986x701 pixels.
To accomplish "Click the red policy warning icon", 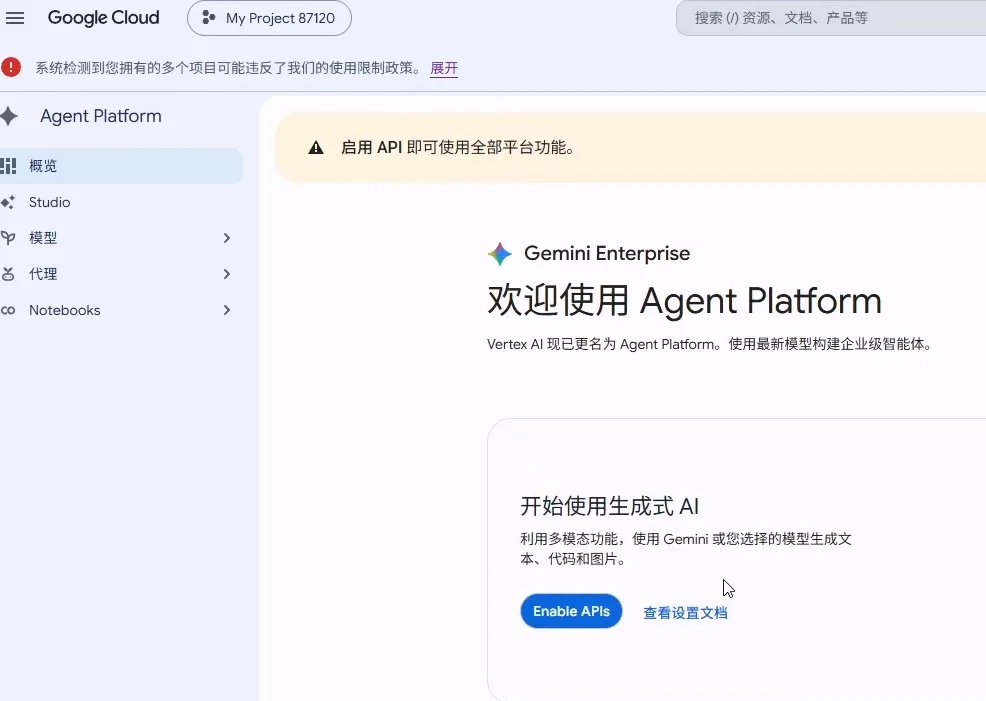I will pyautogui.click(x=11, y=67).
